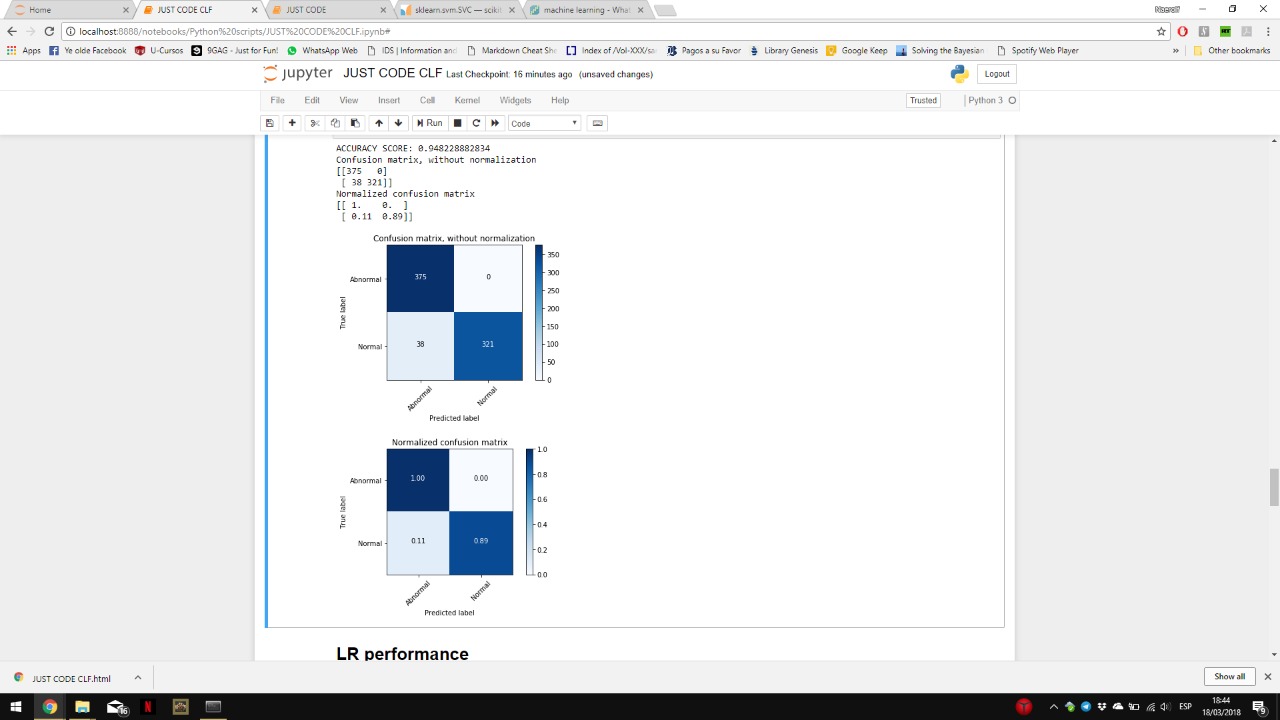Open the Opera extension icon
Viewport: 1280px width, 720px height.
[1182, 31]
